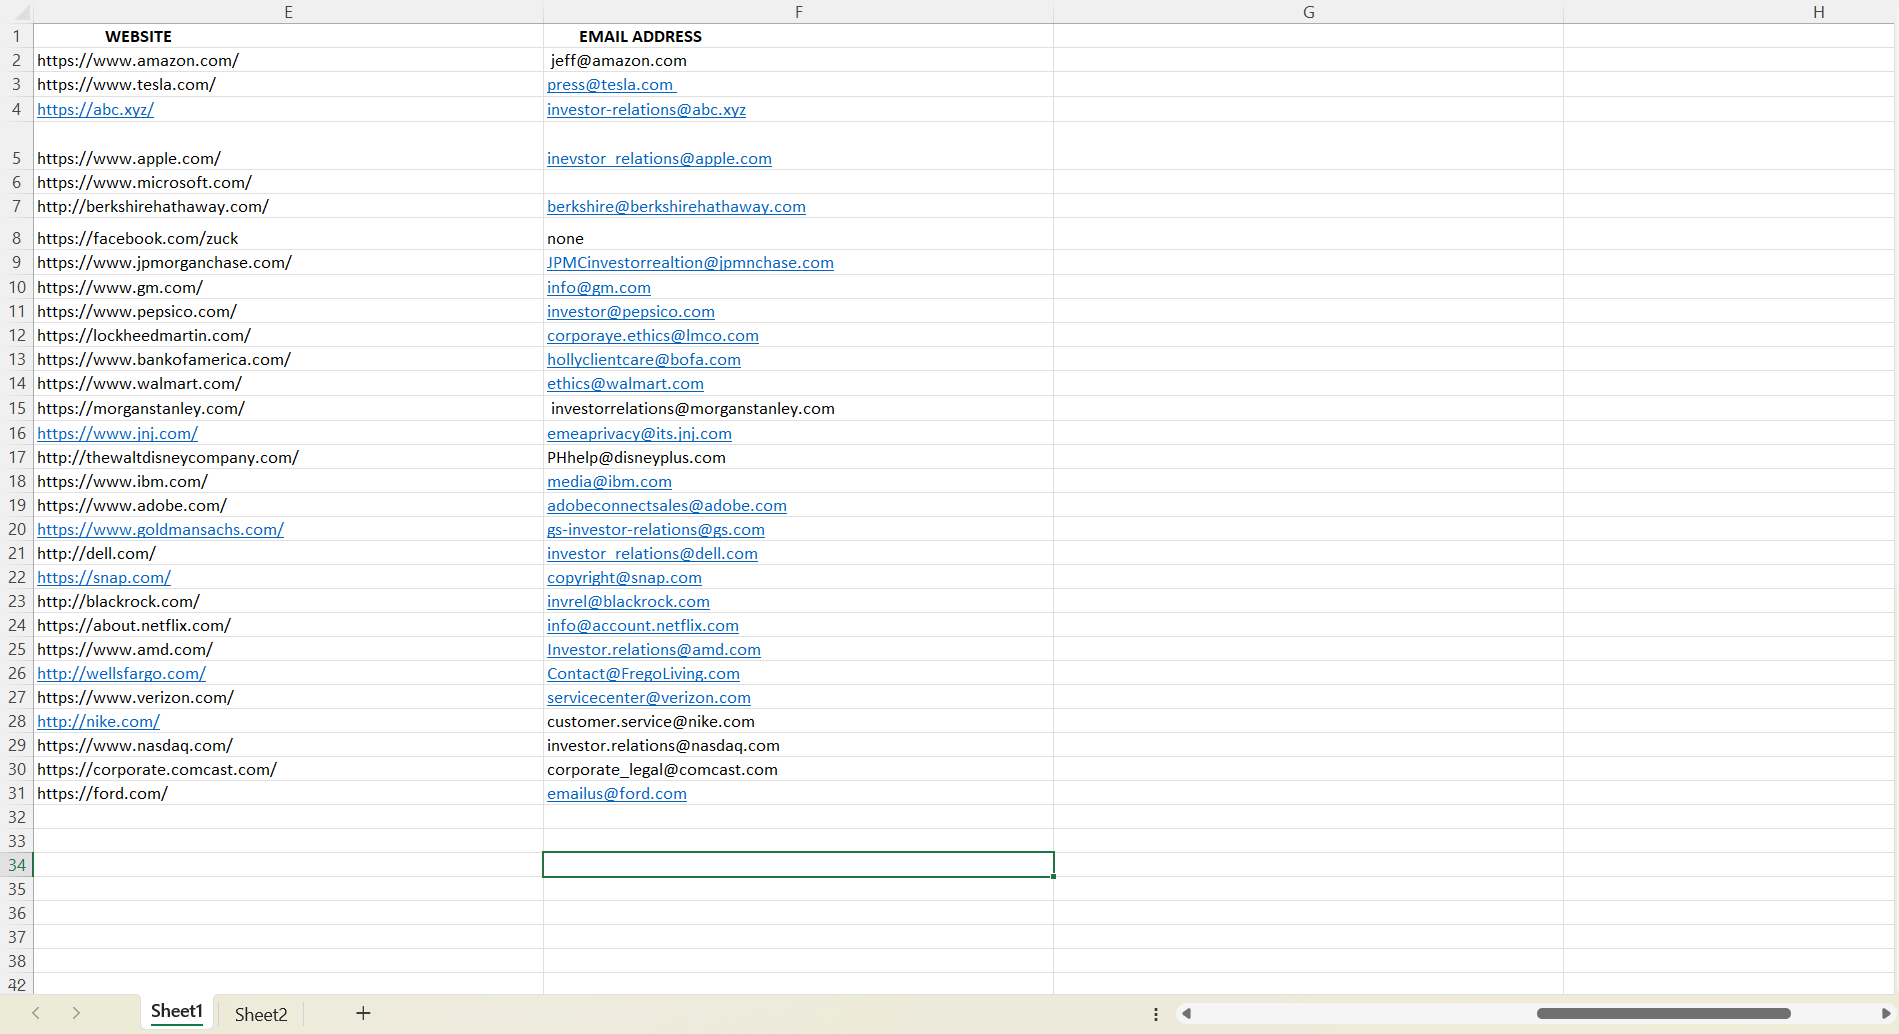Click the investor-relations@abc.xyz email link
This screenshot has height=1034, width=1899.
click(646, 110)
